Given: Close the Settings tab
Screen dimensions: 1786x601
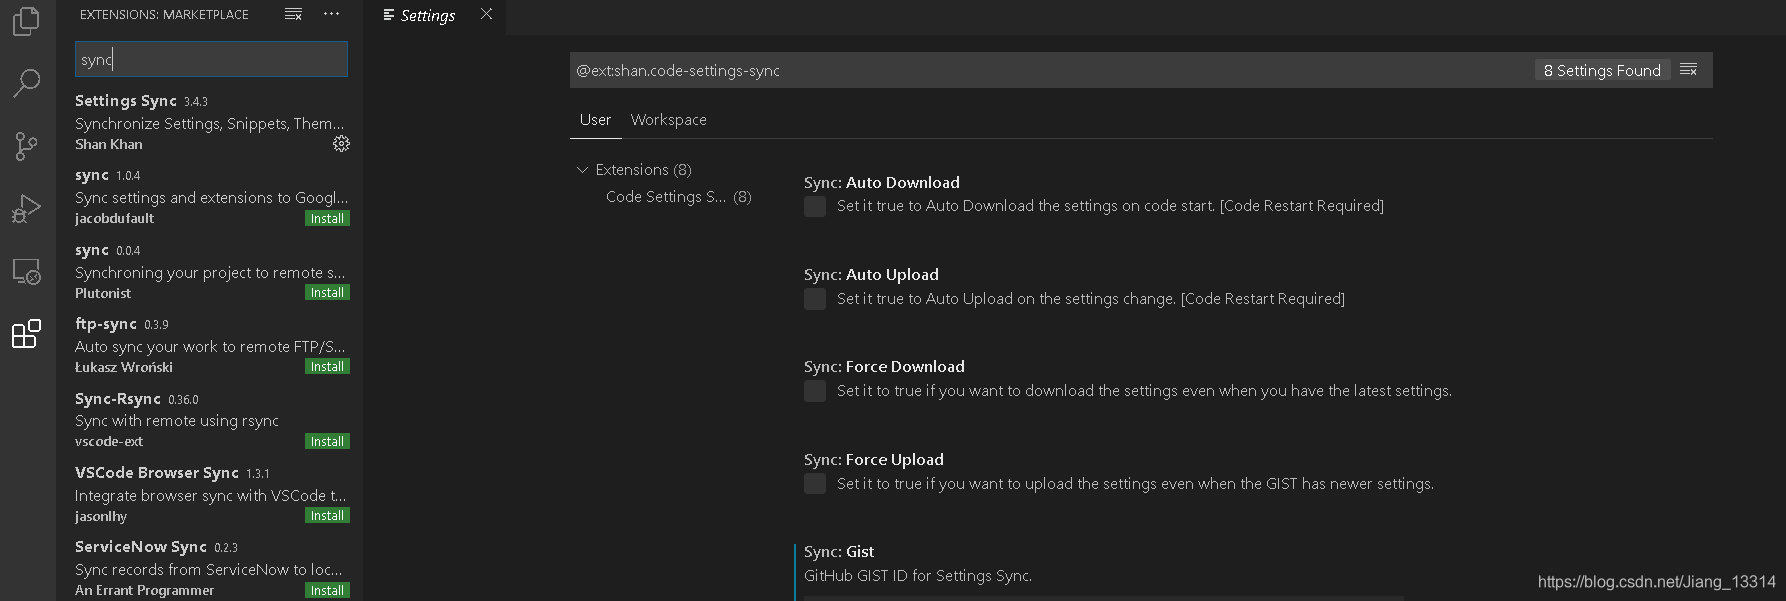Looking at the screenshot, I should pyautogui.click(x=486, y=14).
